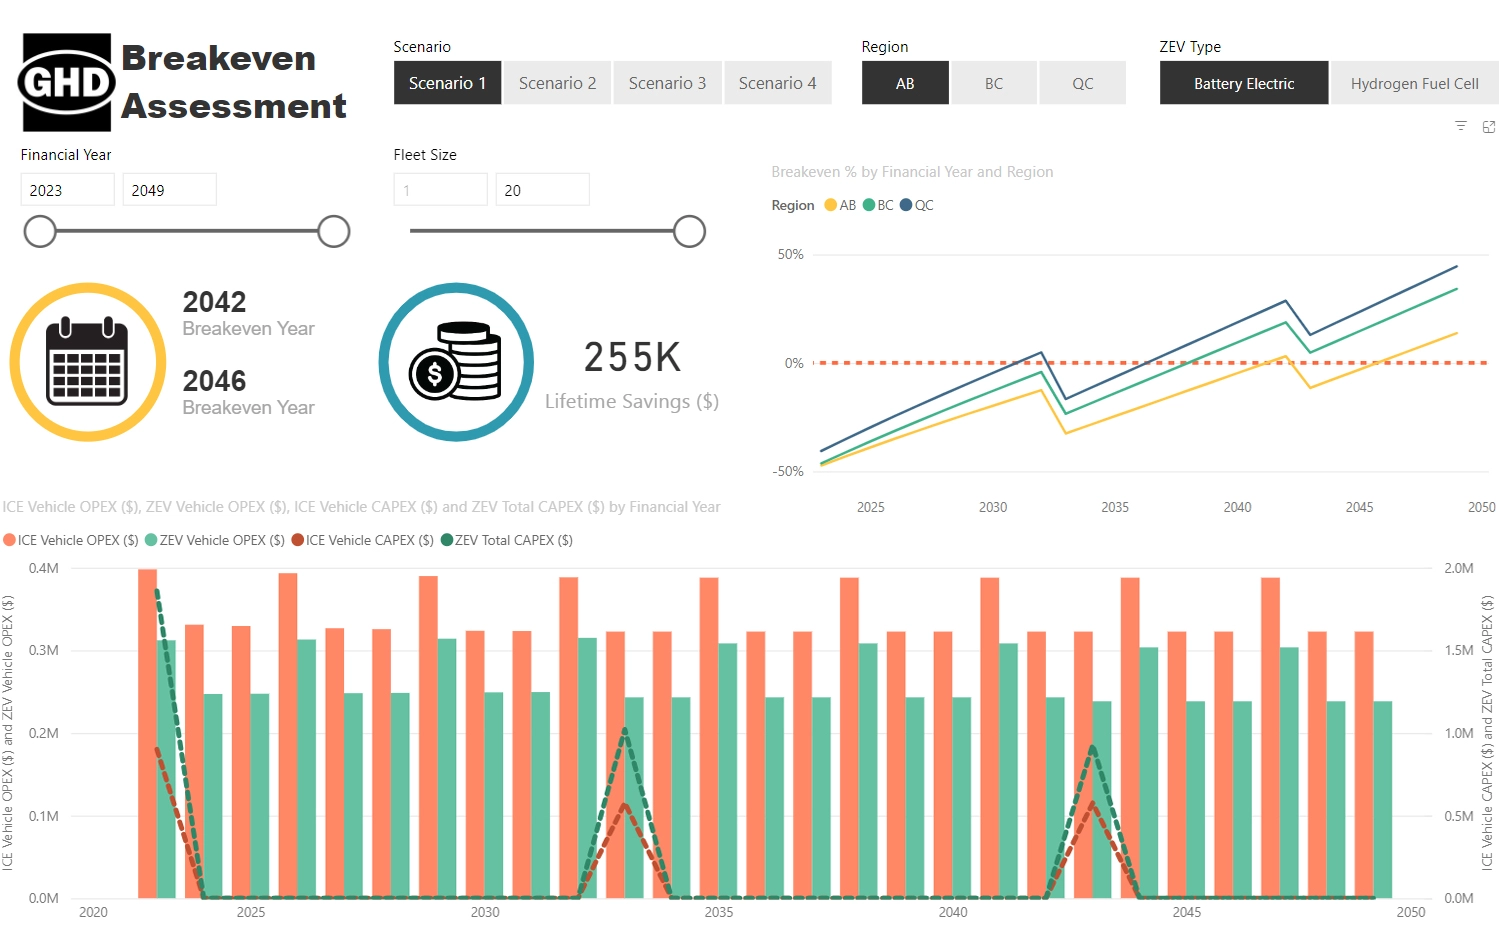
Task: Select the Hydrogen Fuel Cell ZEV type
Action: [x=1413, y=83]
